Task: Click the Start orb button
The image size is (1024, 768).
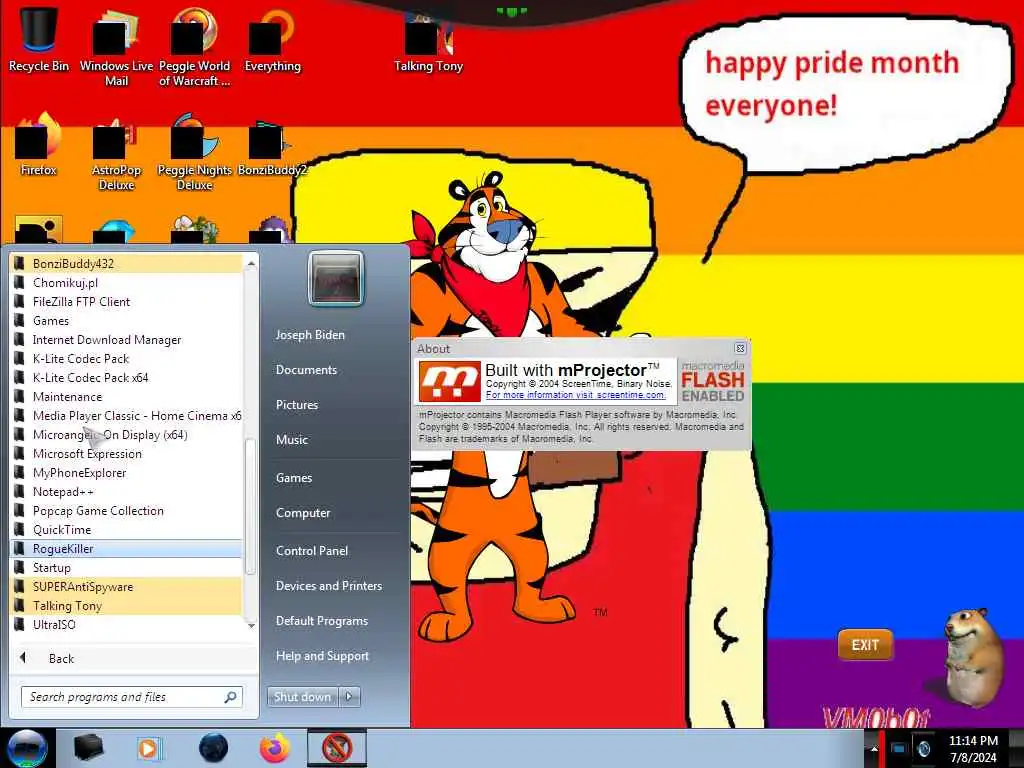Action: [x=27, y=748]
